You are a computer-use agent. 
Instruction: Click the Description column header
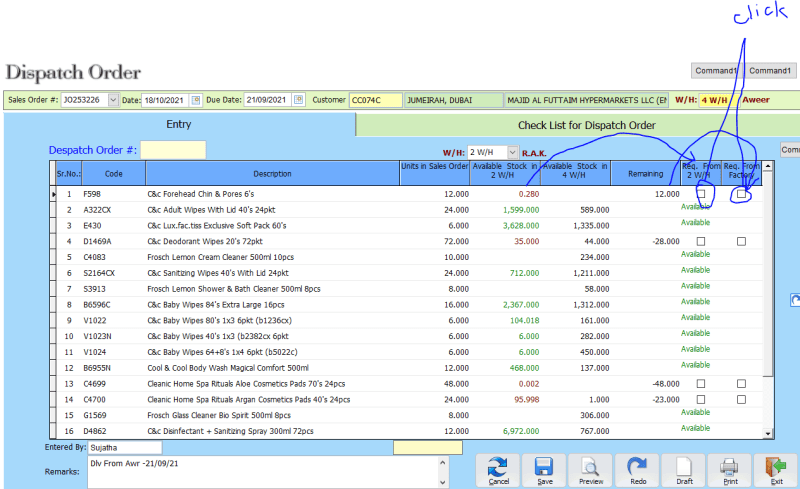pyautogui.click(x=272, y=174)
